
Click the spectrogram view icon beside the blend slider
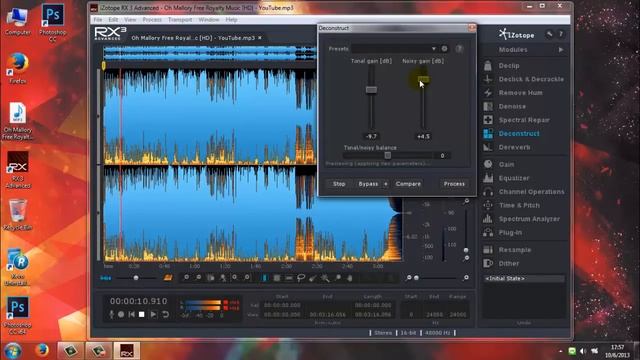pyautogui.click(x=168, y=278)
